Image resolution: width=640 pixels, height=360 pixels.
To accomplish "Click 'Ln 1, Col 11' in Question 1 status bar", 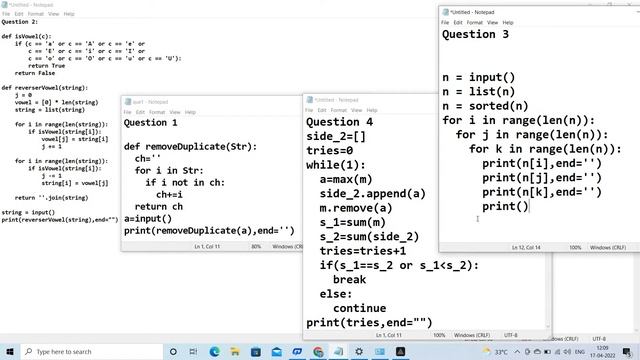I will [x=207, y=247].
